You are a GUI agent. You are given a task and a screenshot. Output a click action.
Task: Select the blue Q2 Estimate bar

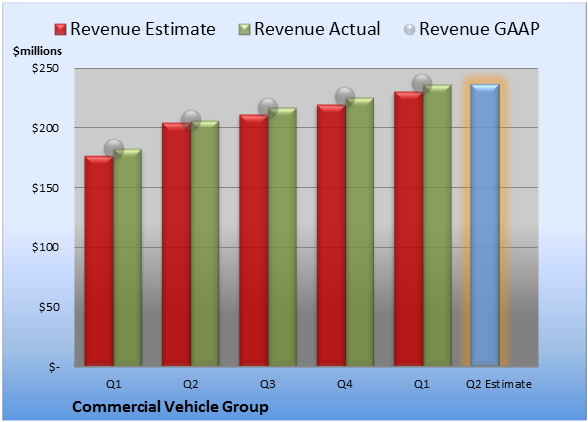point(485,225)
